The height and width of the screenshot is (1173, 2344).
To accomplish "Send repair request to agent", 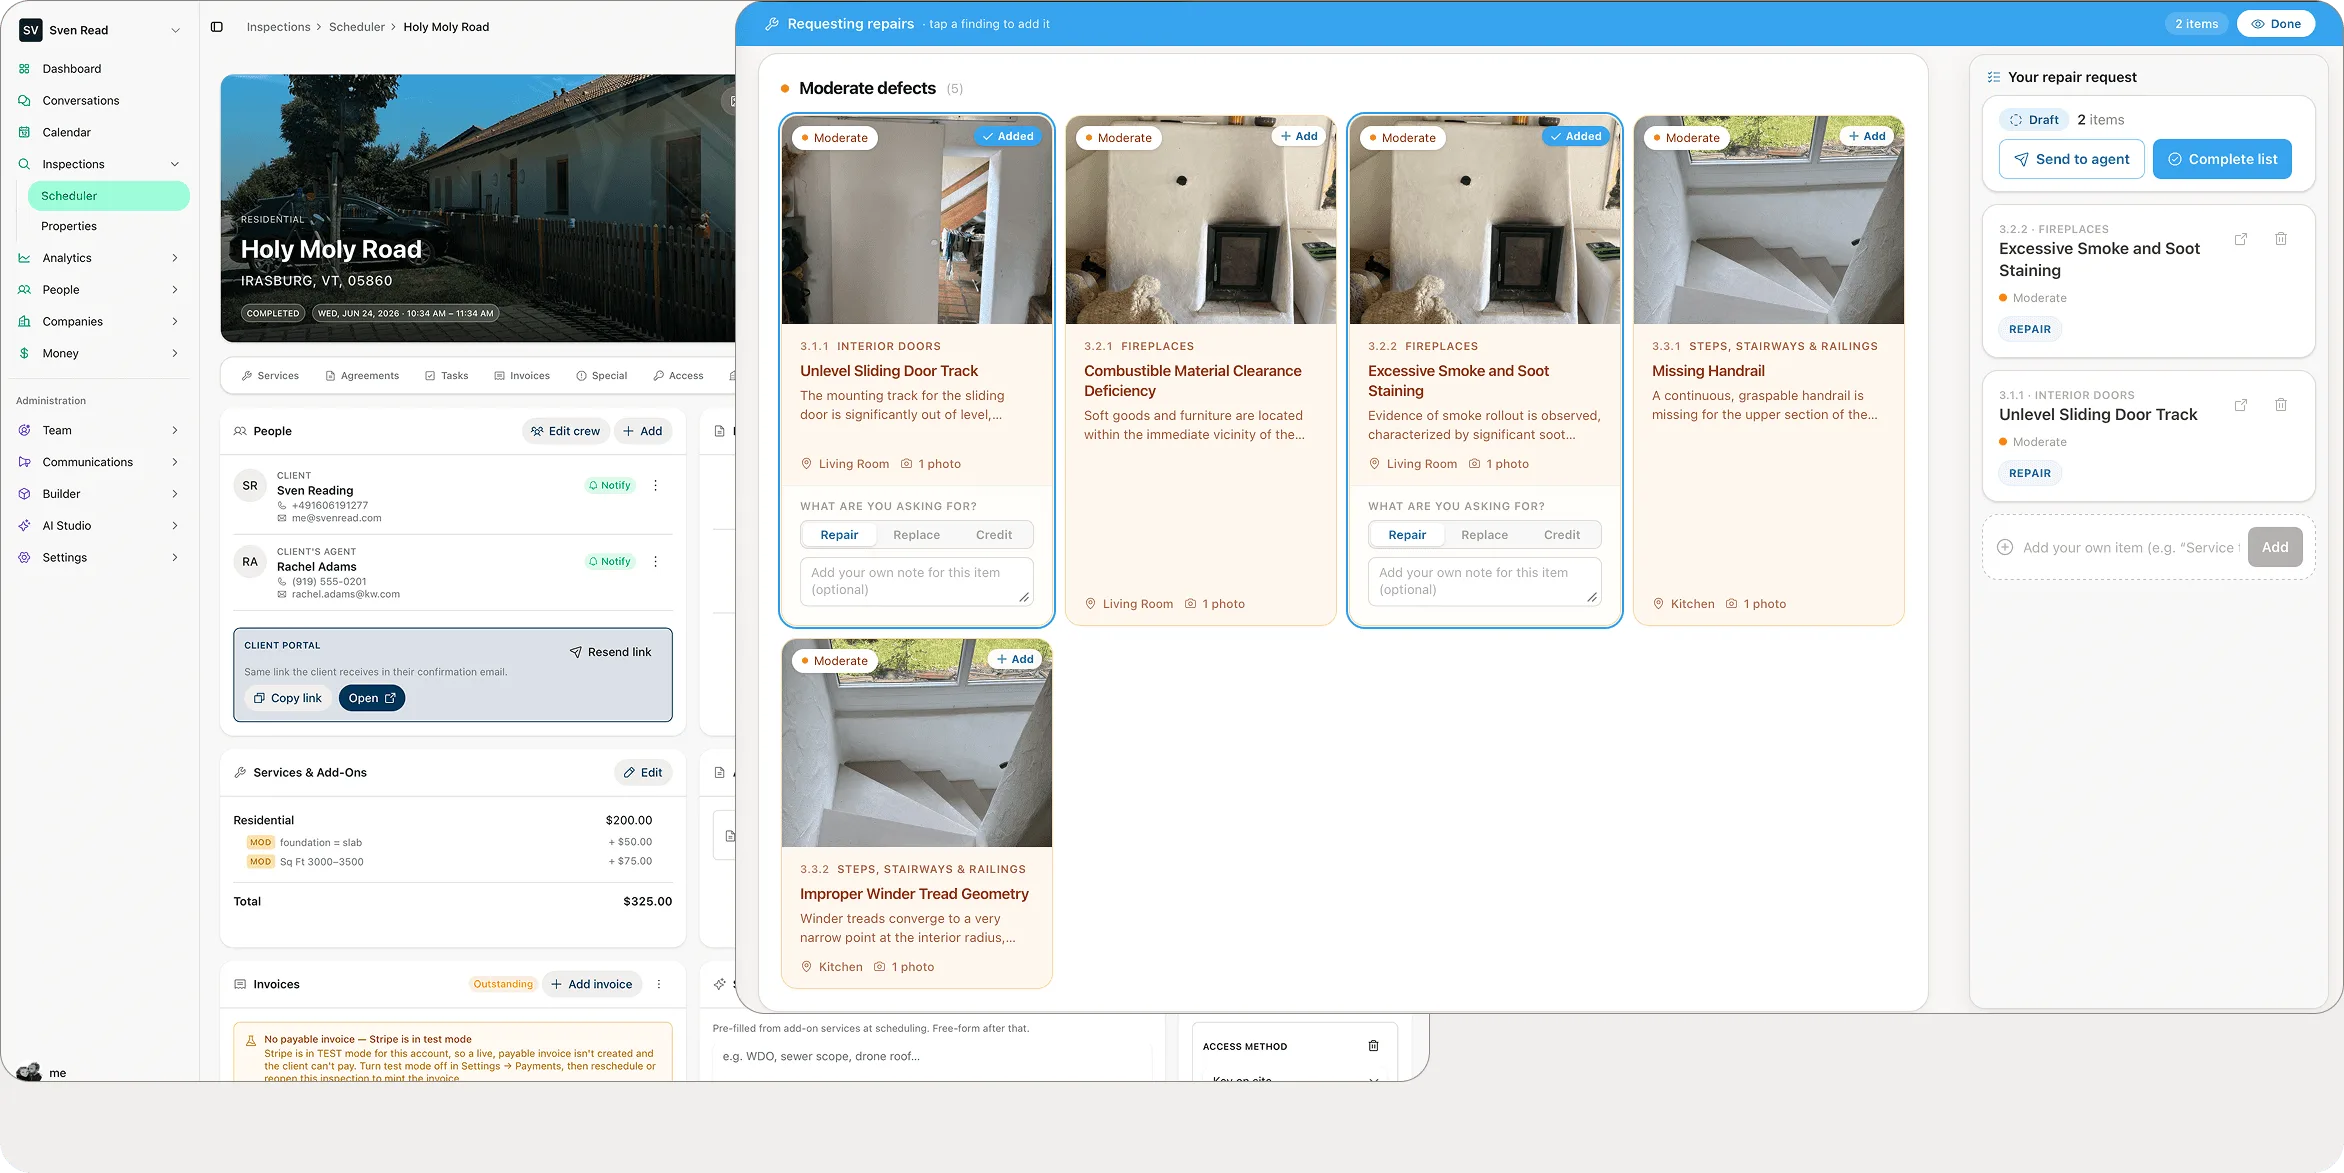I will click(2071, 159).
